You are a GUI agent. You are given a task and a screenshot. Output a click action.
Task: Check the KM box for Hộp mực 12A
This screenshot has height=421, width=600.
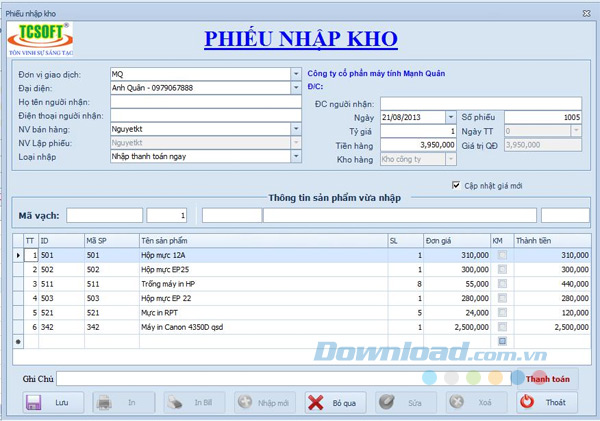pyautogui.click(x=502, y=256)
